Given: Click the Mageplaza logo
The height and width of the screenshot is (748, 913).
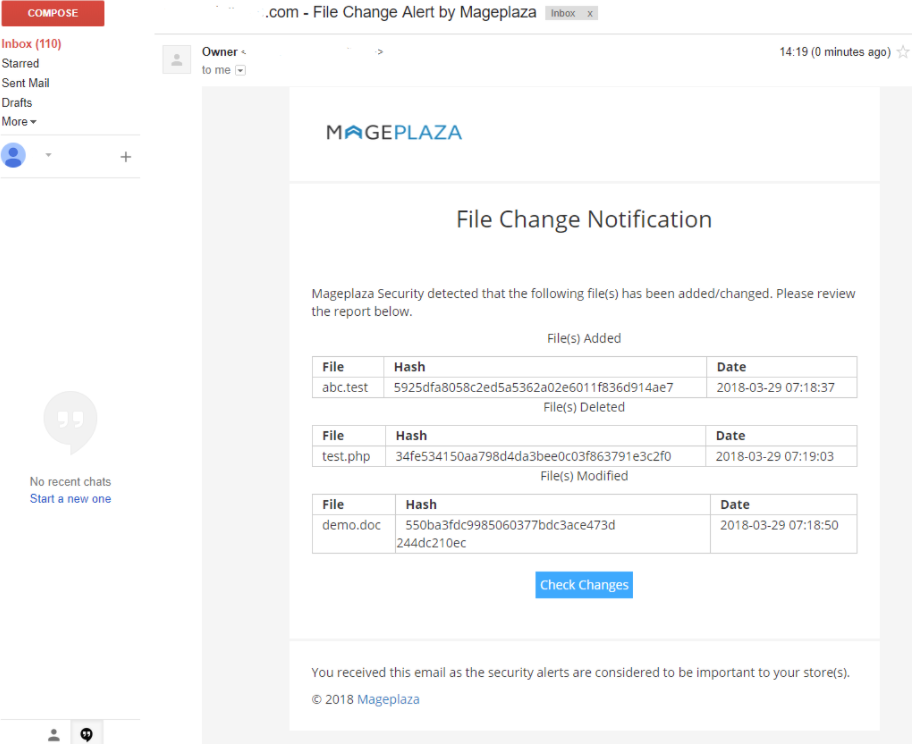Looking at the screenshot, I should coord(394,133).
